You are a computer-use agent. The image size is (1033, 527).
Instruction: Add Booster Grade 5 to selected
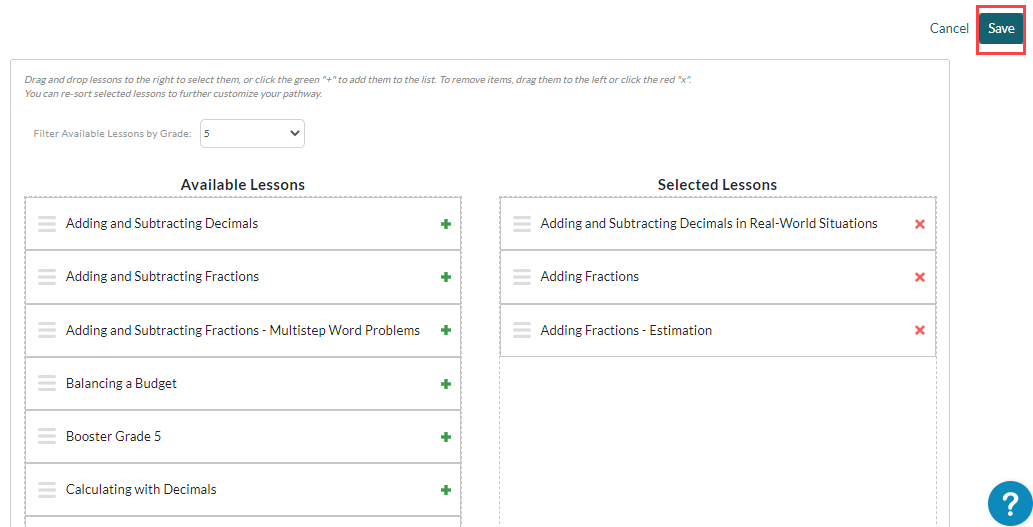tap(446, 437)
